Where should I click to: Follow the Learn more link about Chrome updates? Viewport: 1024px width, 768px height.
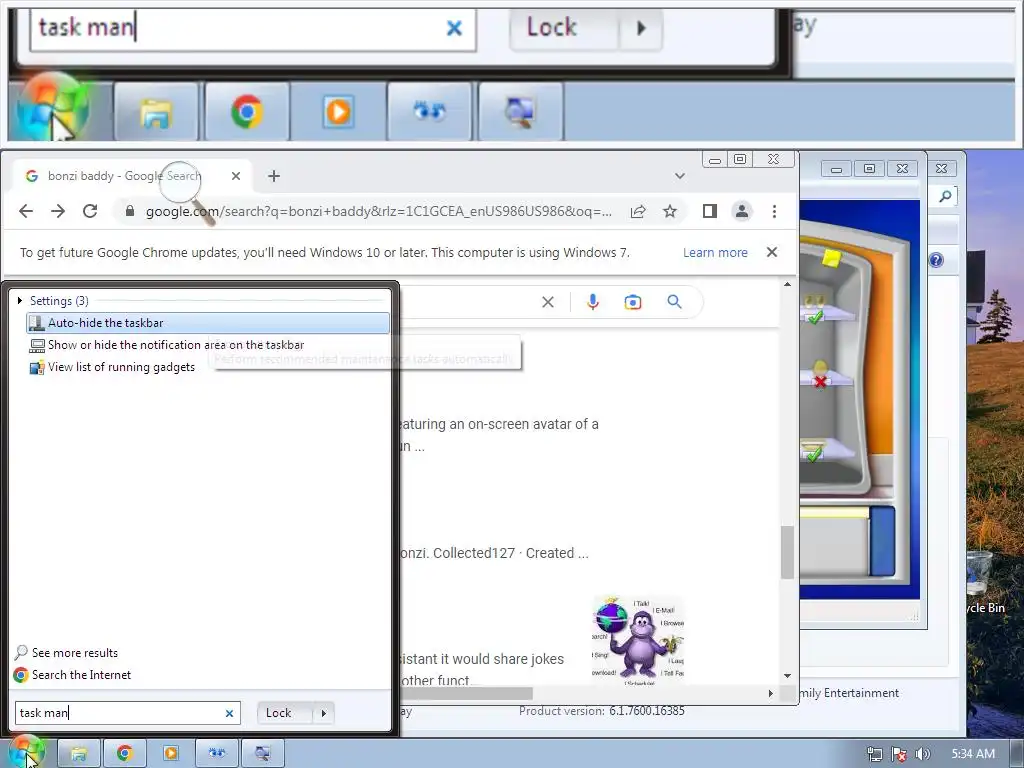715,253
